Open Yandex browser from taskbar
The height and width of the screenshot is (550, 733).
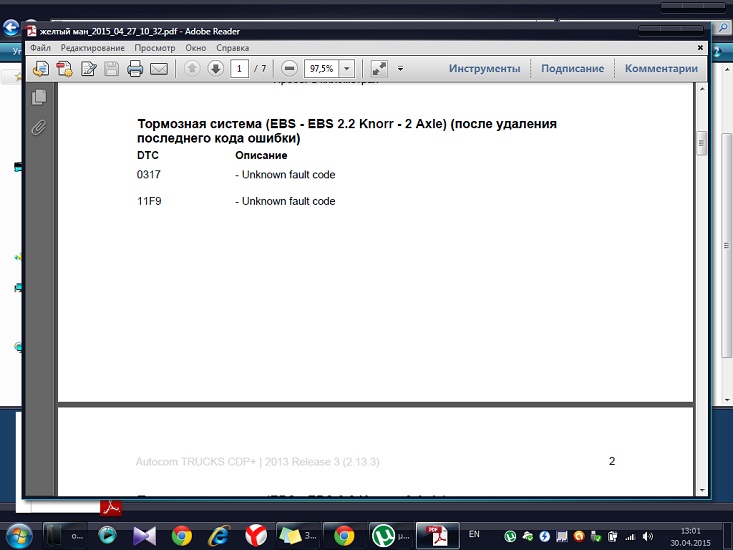click(256, 535)
